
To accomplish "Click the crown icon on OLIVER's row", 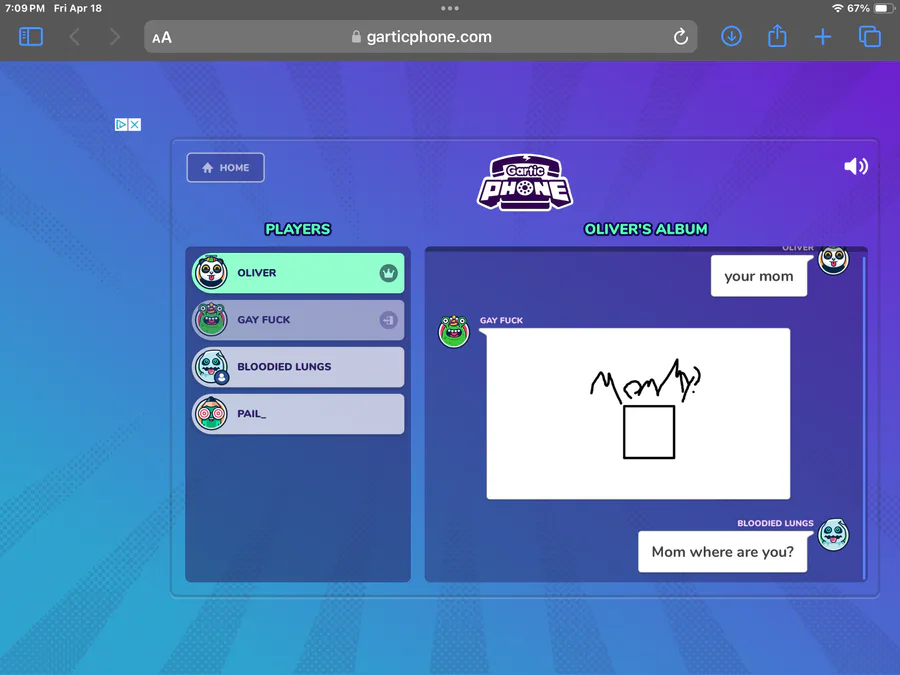I will [x=389, y=273].
